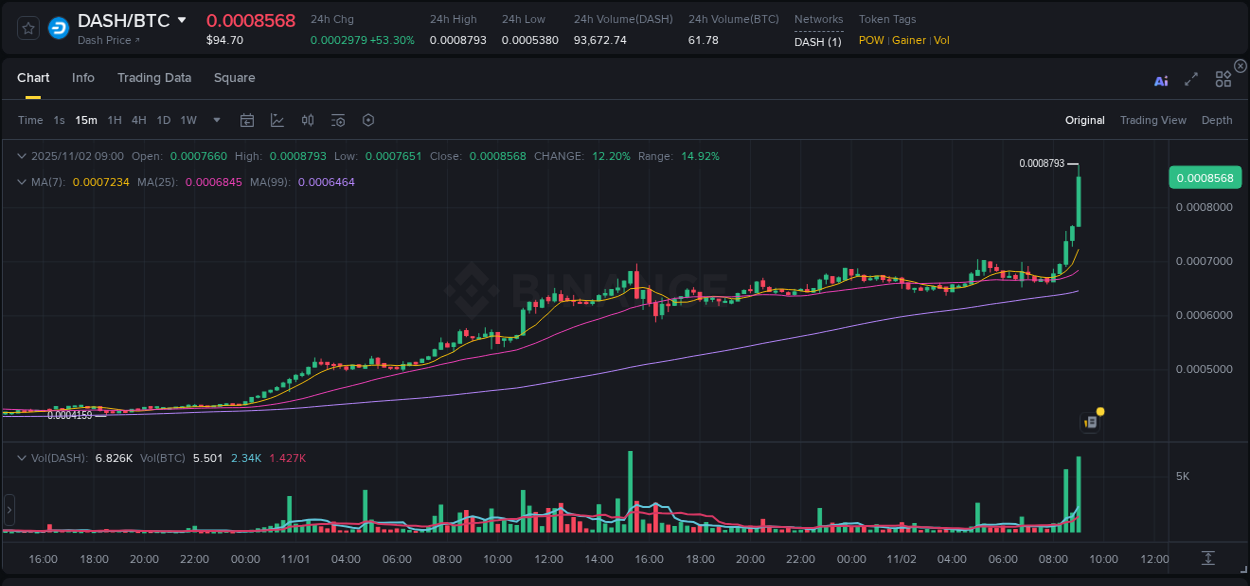Switch to the 1D interval
The height and width of the screenshot is (586, 1250).
(x=163, y=120)
